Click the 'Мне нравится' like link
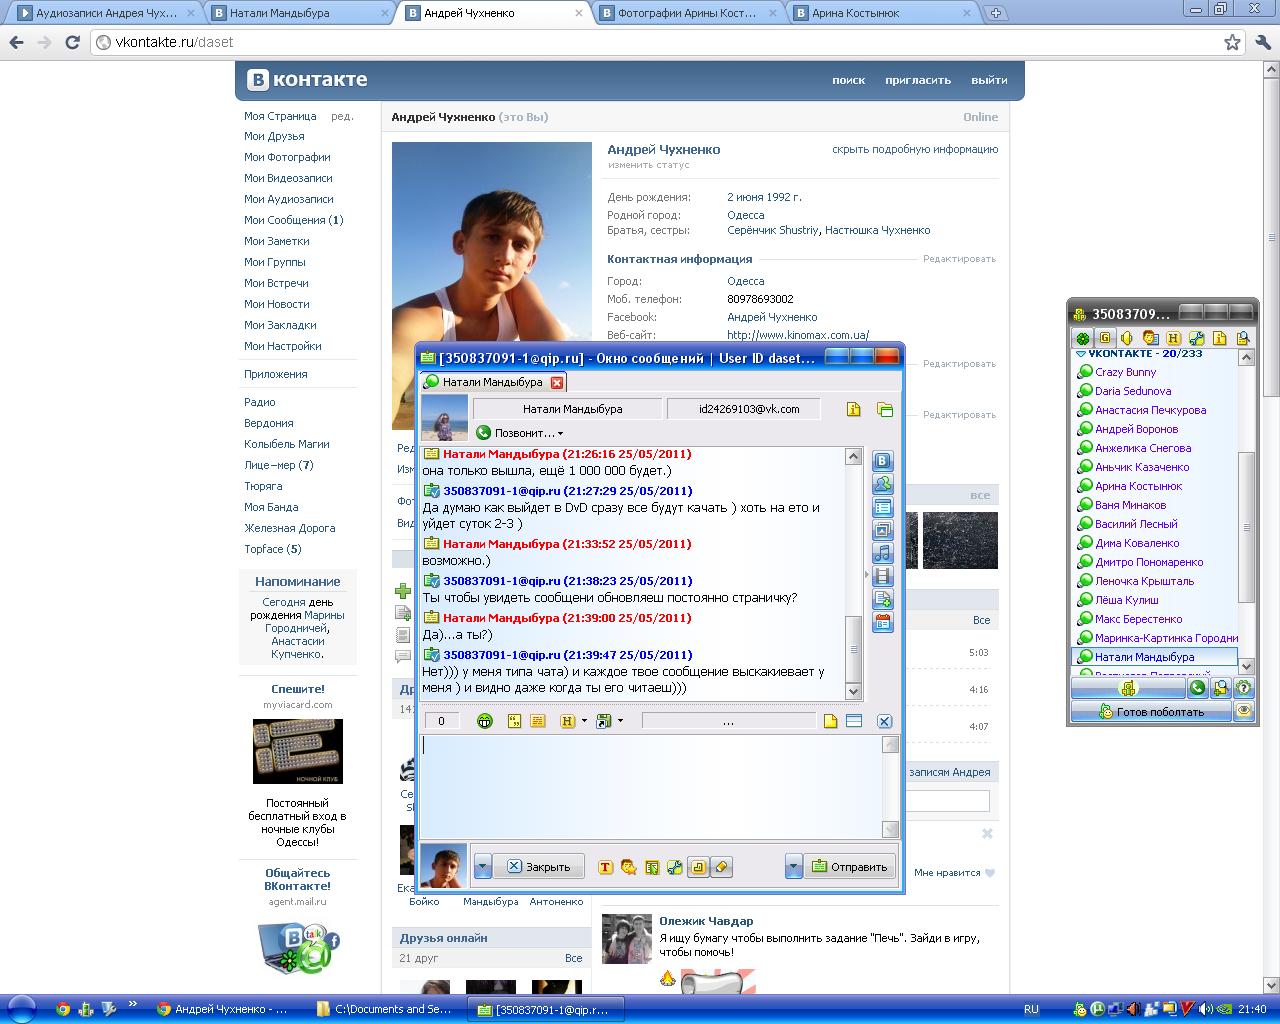 pyautogui.click(x=954, y=872)
